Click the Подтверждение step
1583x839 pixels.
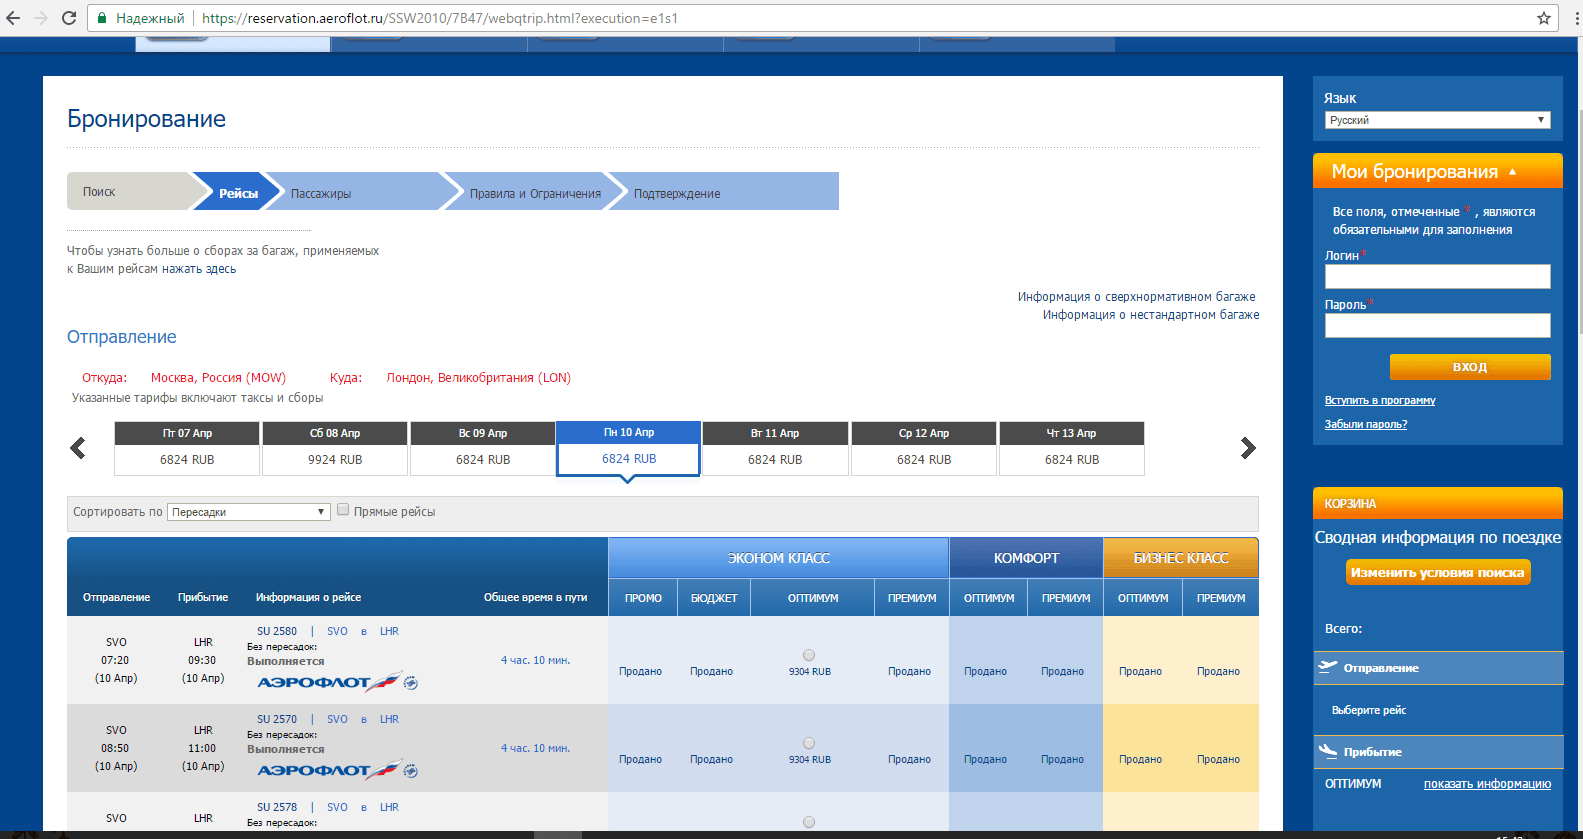pos(725,193)
